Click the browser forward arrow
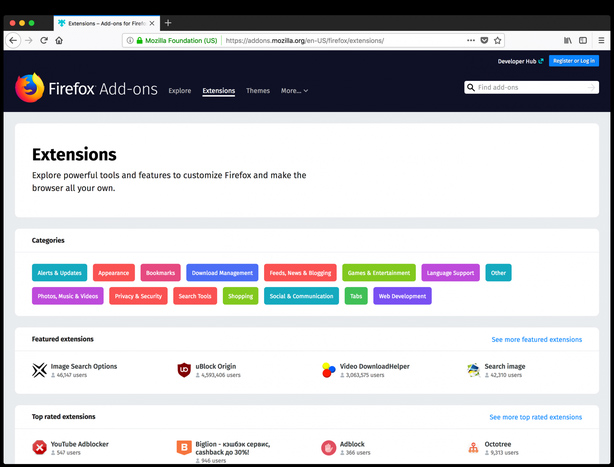 [x=29, y=40]
